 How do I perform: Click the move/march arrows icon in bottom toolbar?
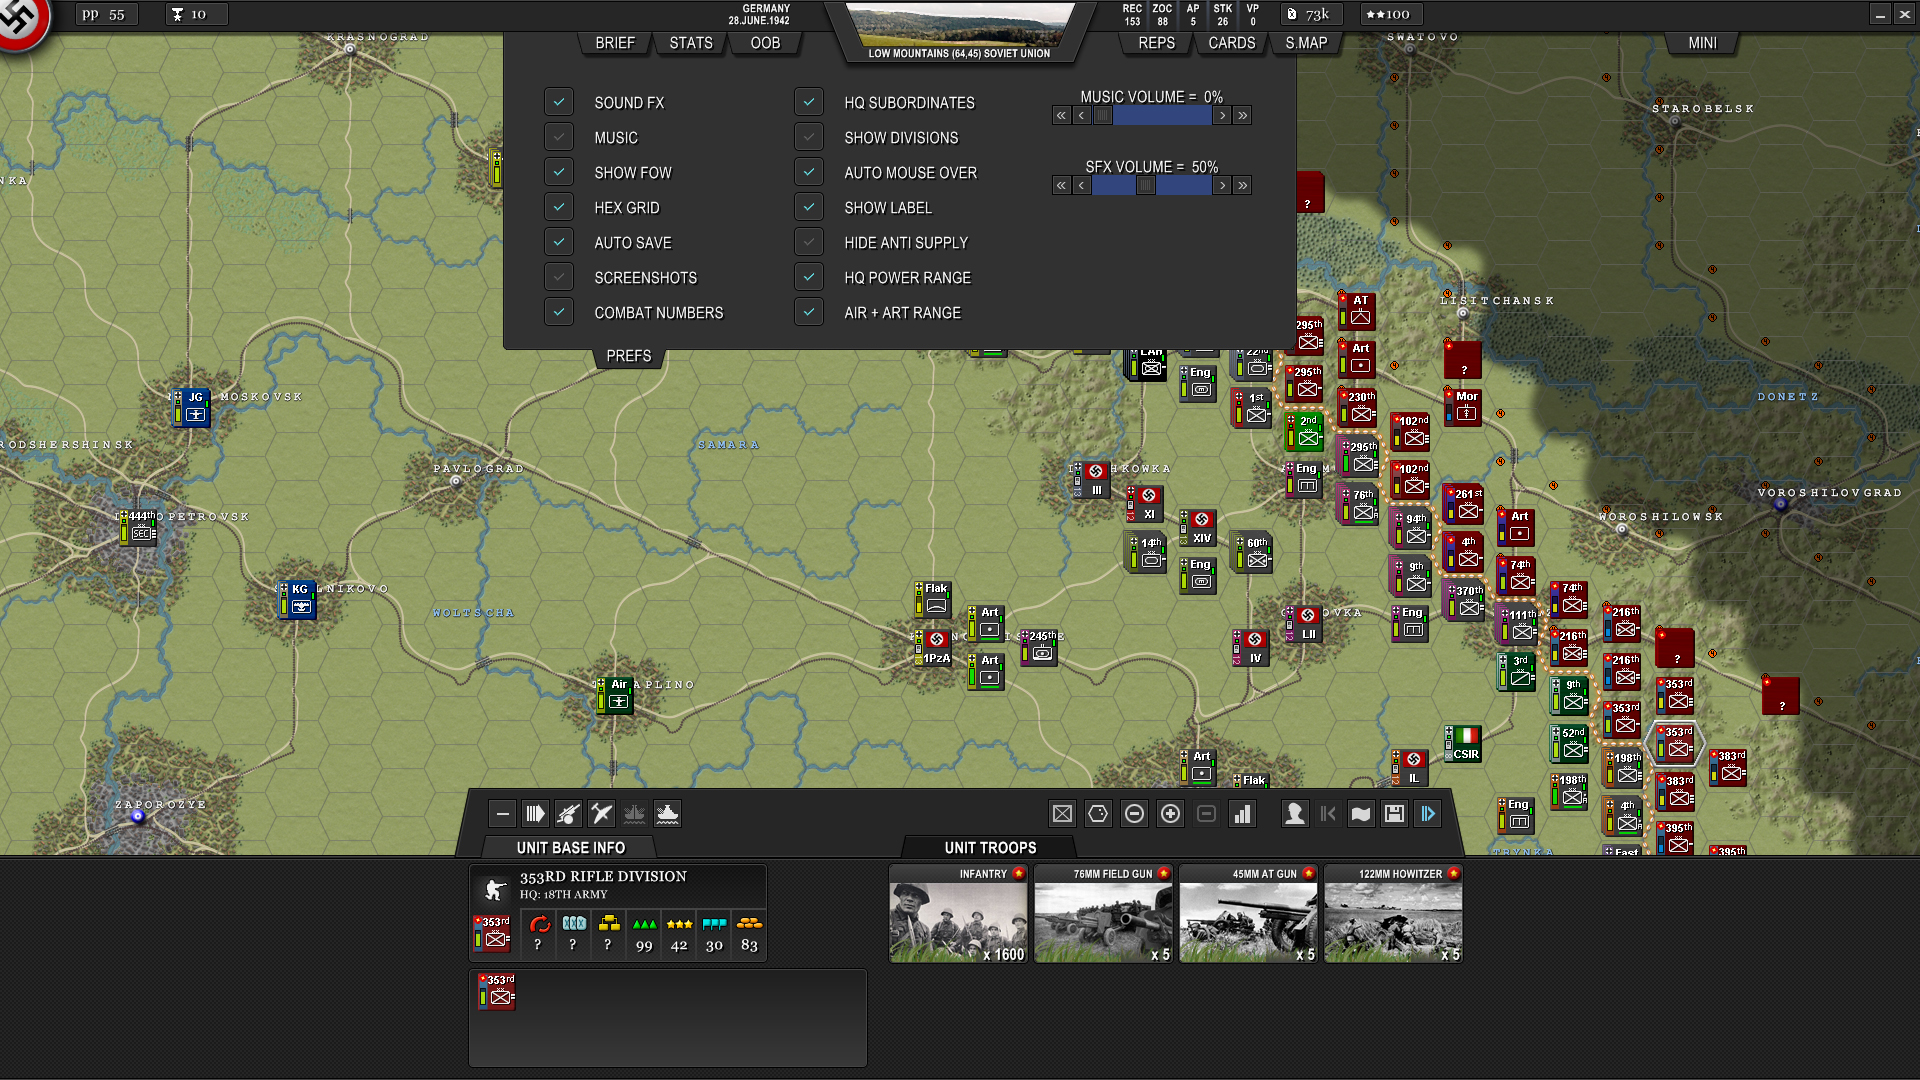535,814
